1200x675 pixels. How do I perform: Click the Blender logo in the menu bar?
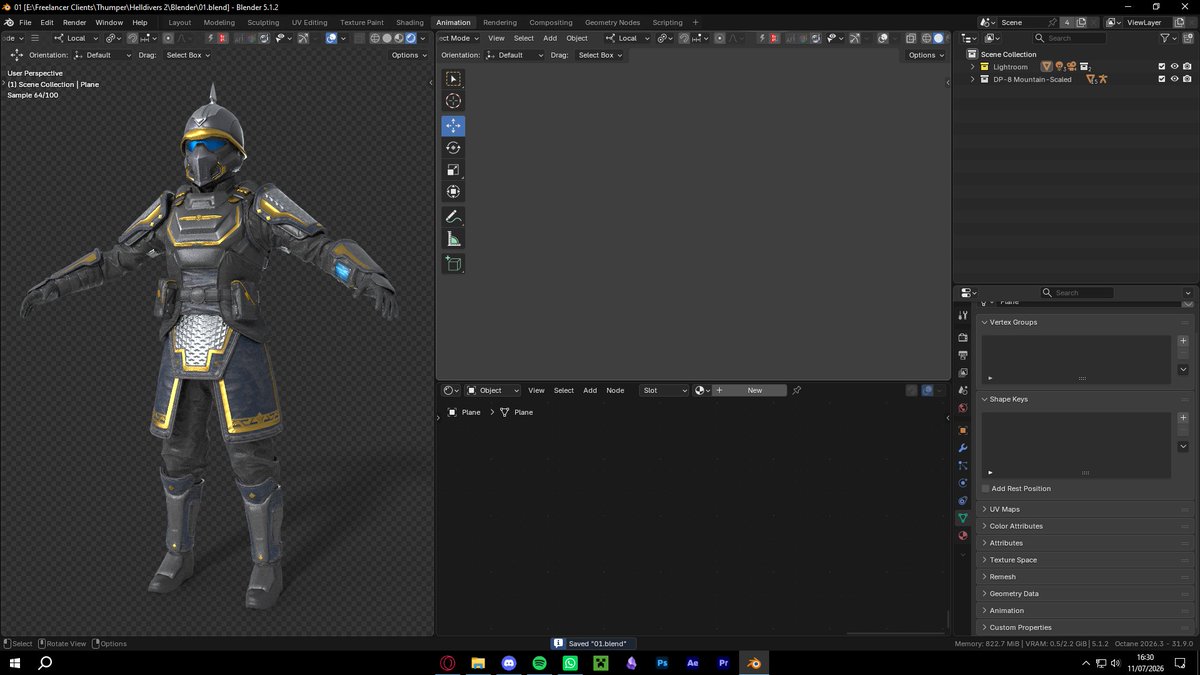pyautogui.click(x=9, y=22)
